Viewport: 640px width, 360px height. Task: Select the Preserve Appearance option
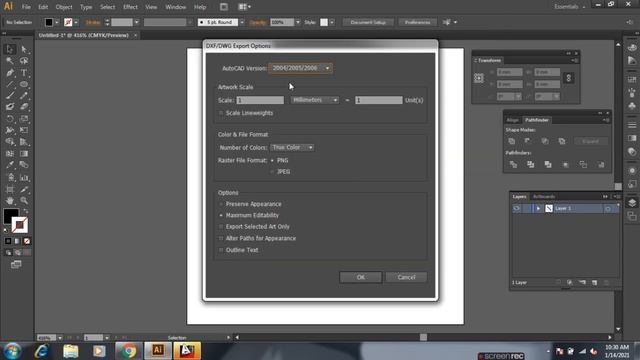coord(221,204)
